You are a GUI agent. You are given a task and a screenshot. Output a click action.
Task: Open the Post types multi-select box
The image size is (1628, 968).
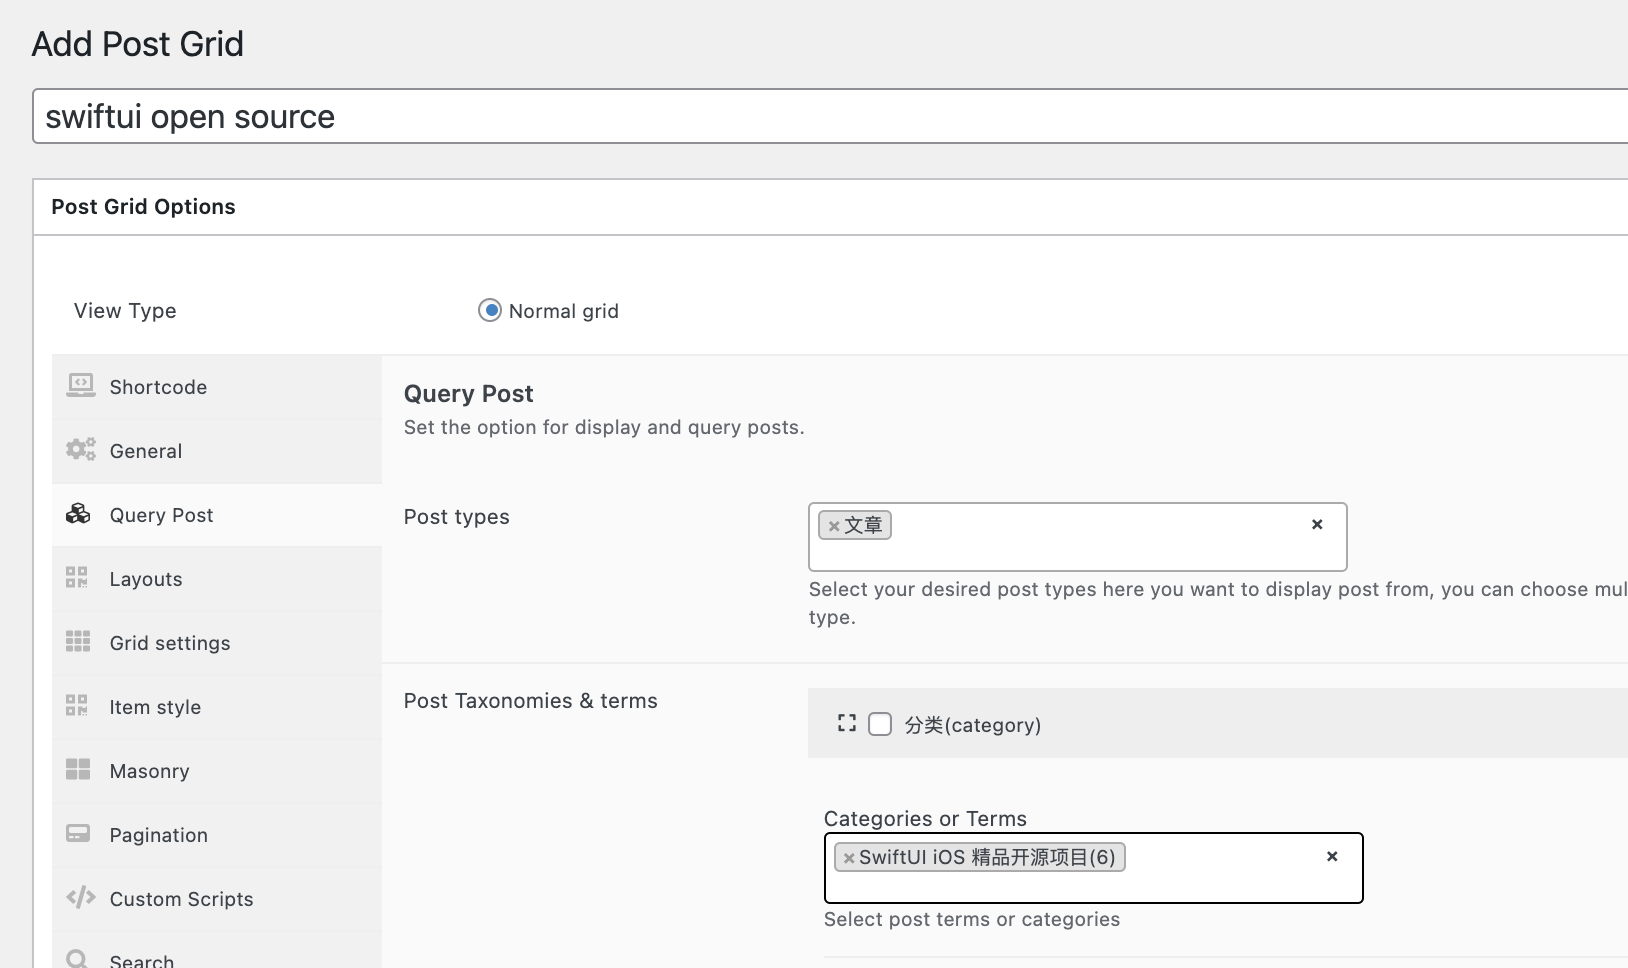1078,537
